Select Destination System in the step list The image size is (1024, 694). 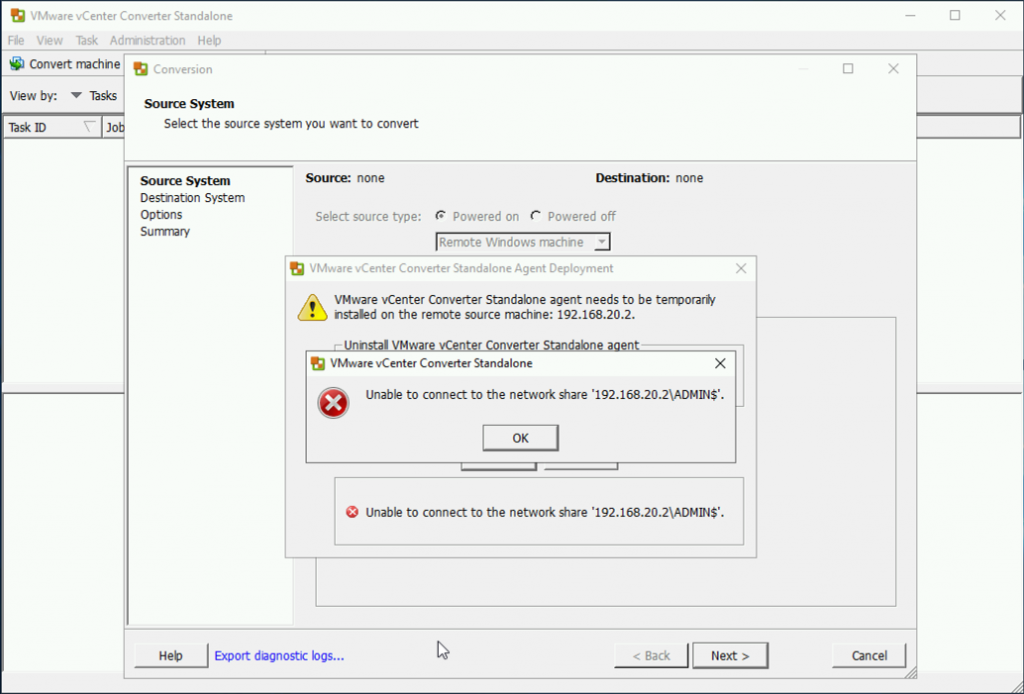tap(192, 198)
